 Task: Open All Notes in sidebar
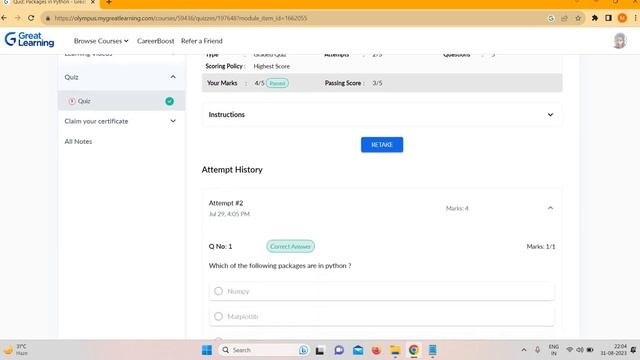[78, 141]
